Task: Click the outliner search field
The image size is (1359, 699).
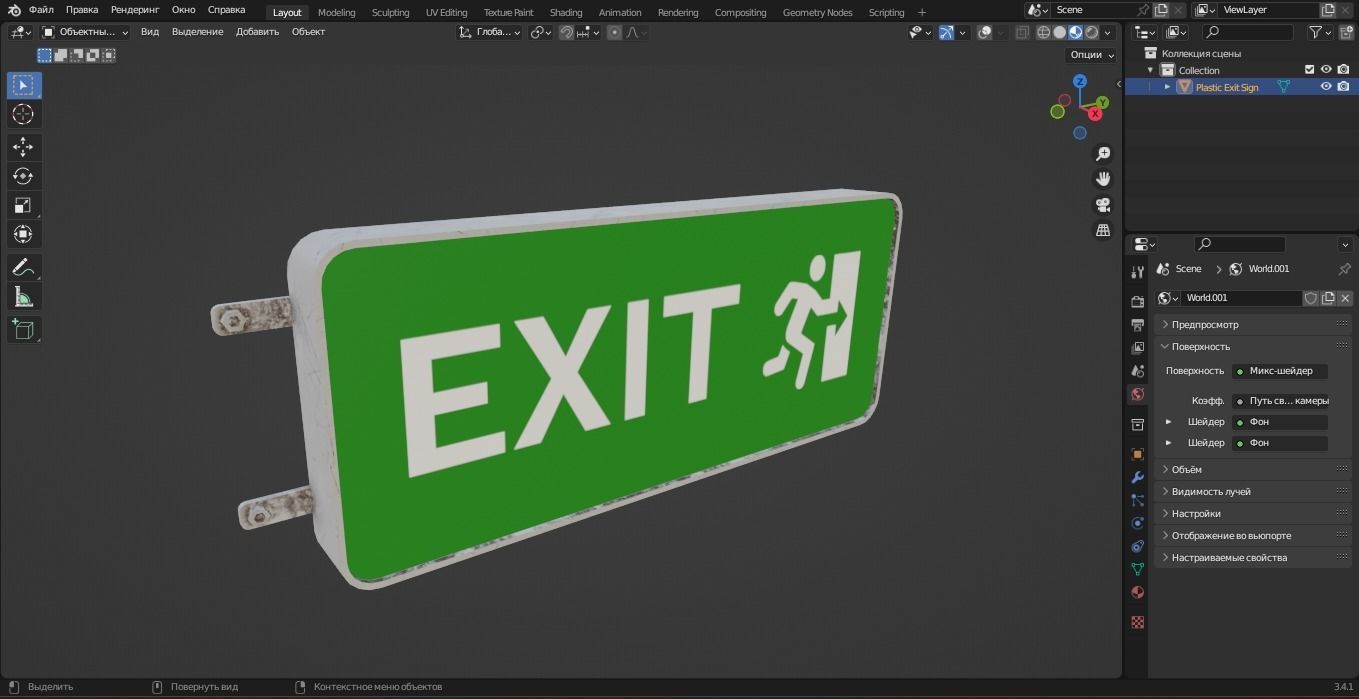Action: (1247, 32)
